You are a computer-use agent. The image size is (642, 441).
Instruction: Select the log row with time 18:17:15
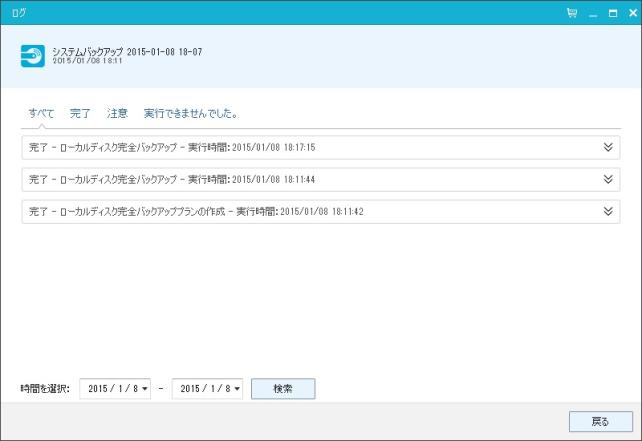pyautogui.click(x=321, y=147)
